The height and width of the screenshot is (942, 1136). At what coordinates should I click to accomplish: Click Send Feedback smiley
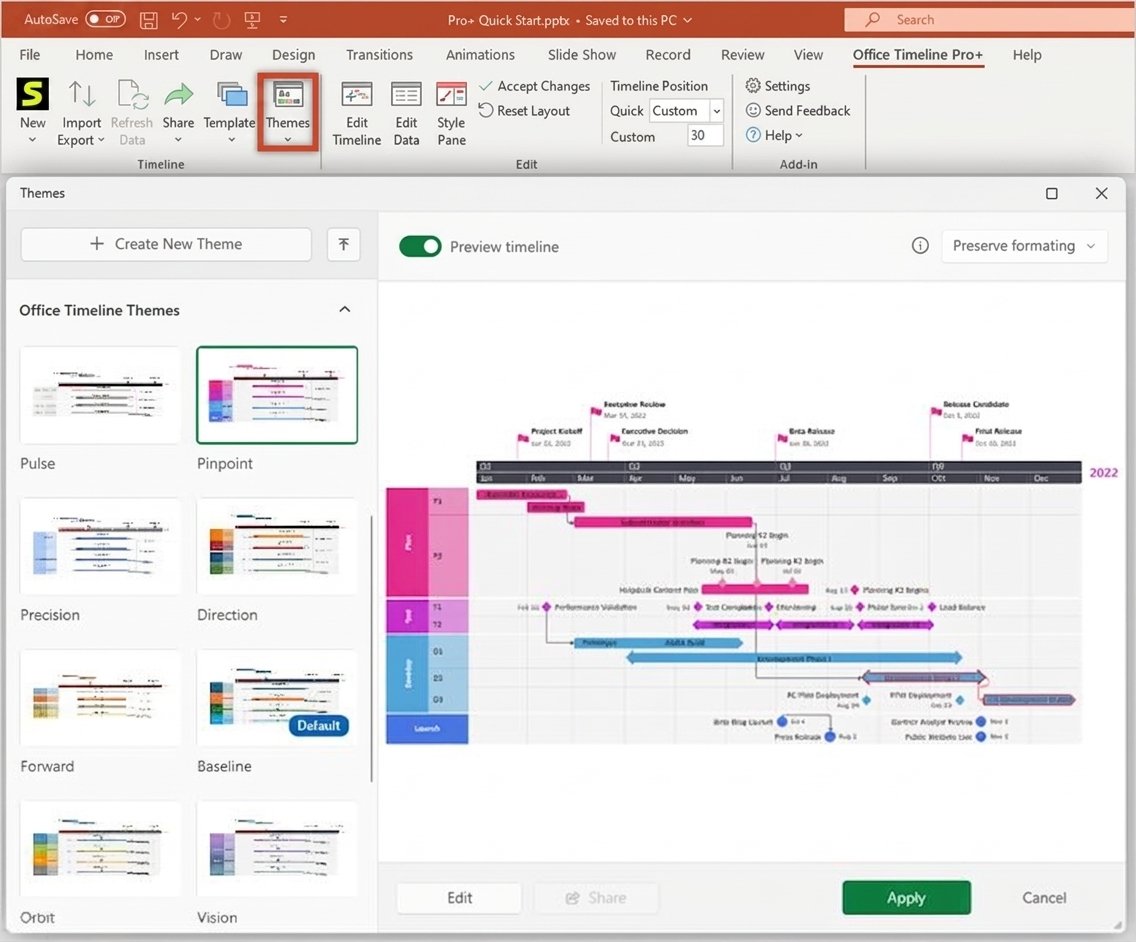point(753,110)
